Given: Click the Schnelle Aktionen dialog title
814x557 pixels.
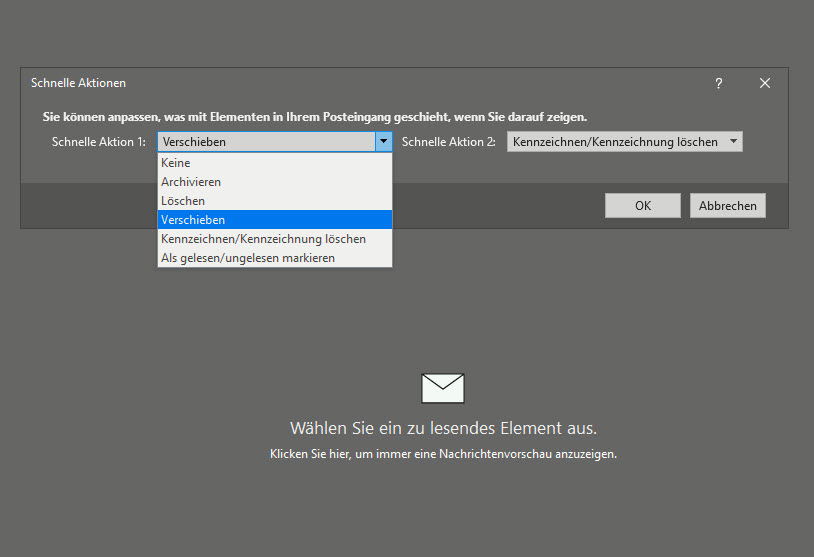Looking at the screenshot, I should (78, 83).
